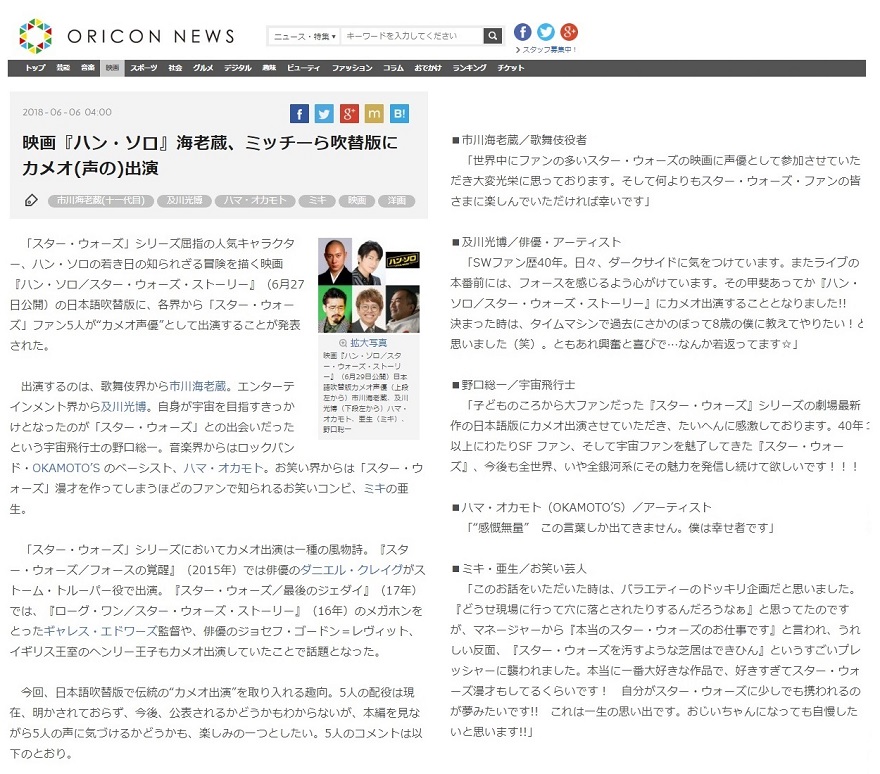This screenshot has width=880, height=774.
Task: Open Oricon's Google+ page from the header
Action: (569, 32)
